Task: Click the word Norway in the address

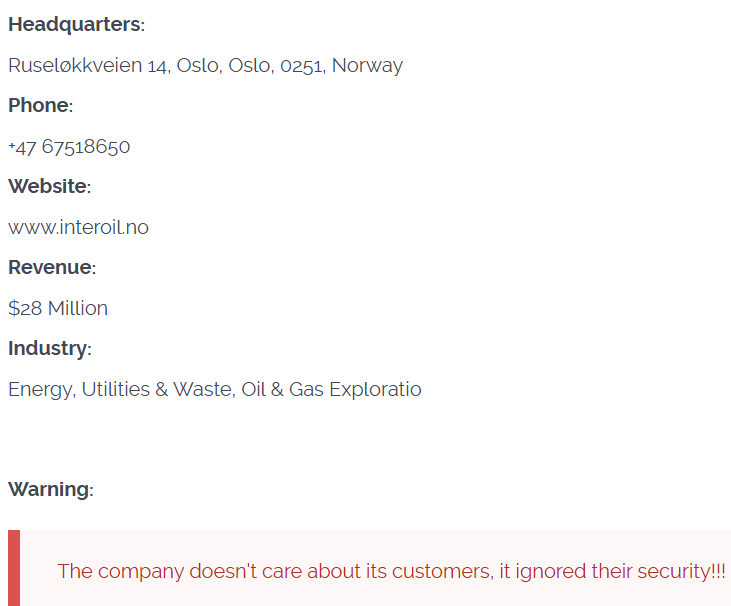Action: point(367,66)
